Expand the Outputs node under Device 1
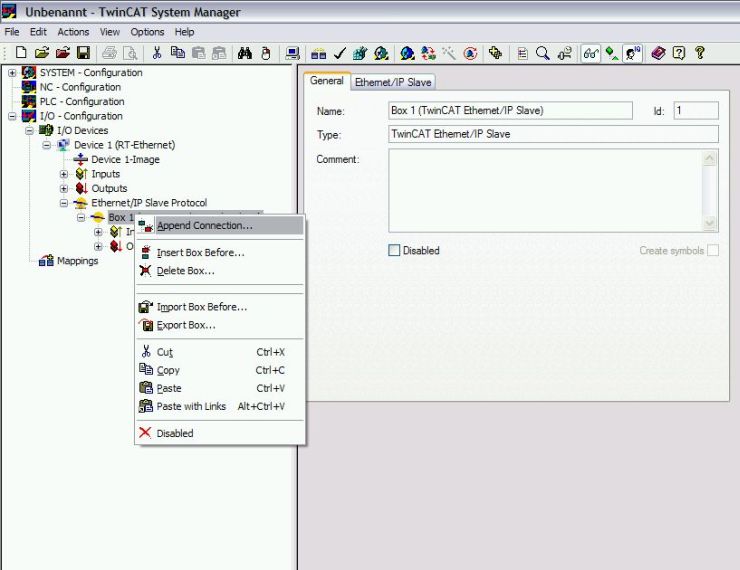 [x=64, y=189]
